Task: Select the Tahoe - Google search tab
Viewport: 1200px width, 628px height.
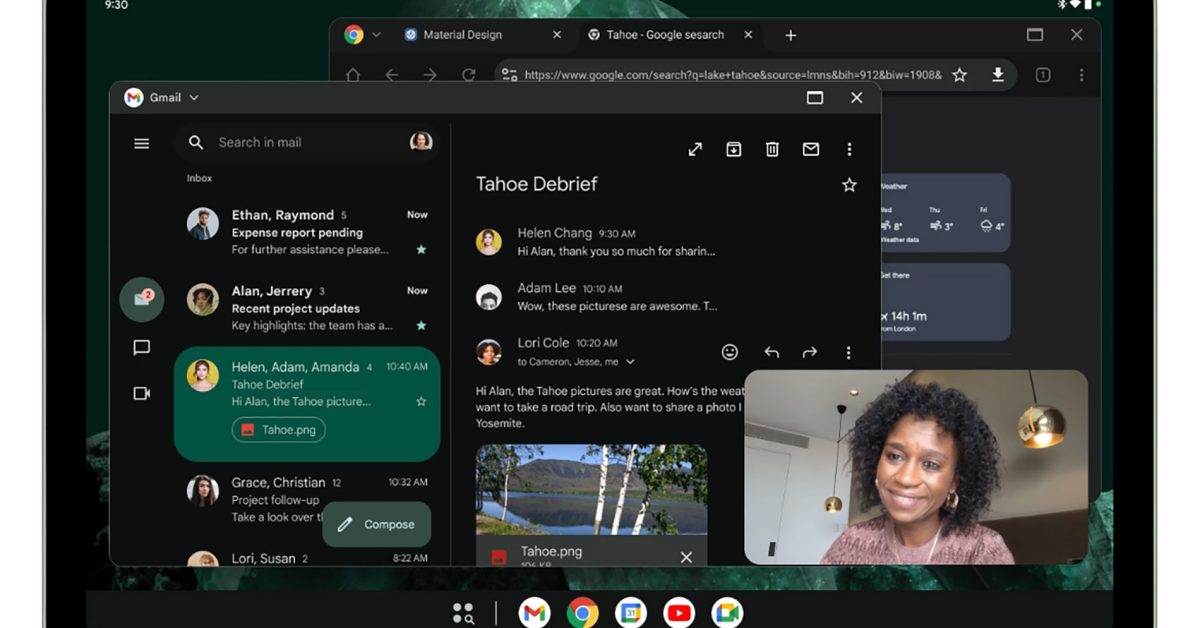Action: coord(664,35)
